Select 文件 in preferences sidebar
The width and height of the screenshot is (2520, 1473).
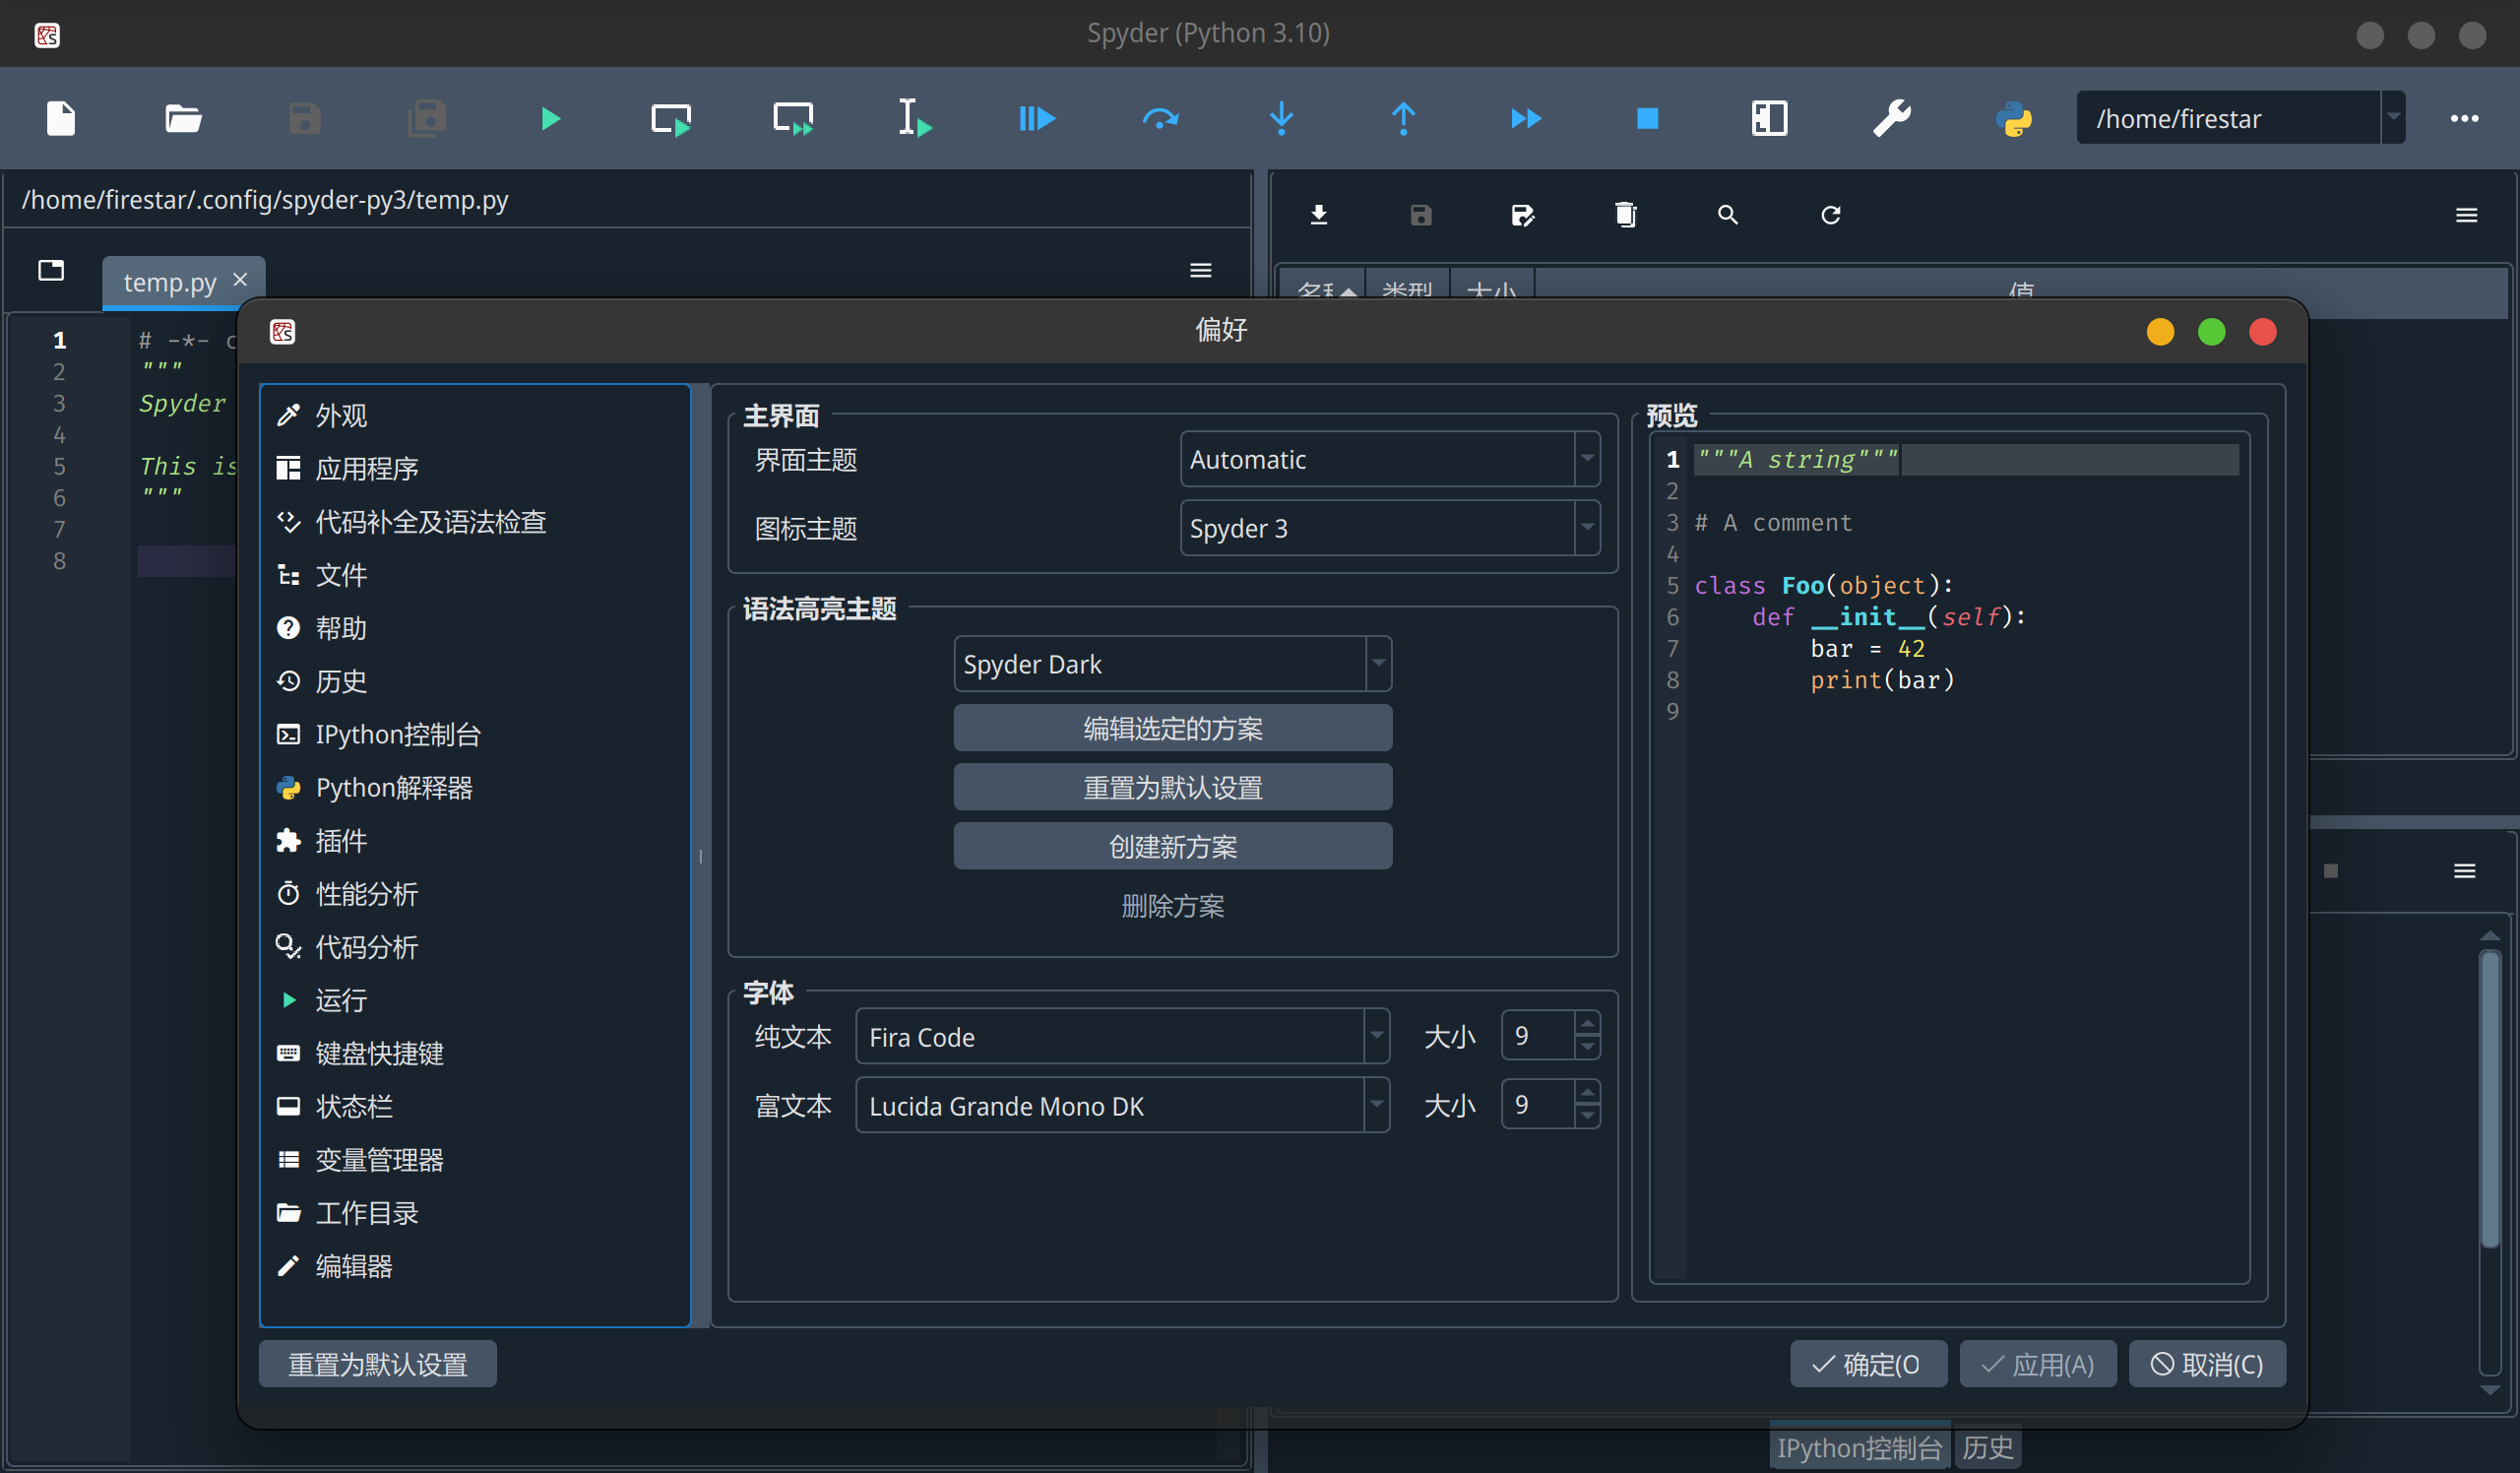[x=474, y=575]
